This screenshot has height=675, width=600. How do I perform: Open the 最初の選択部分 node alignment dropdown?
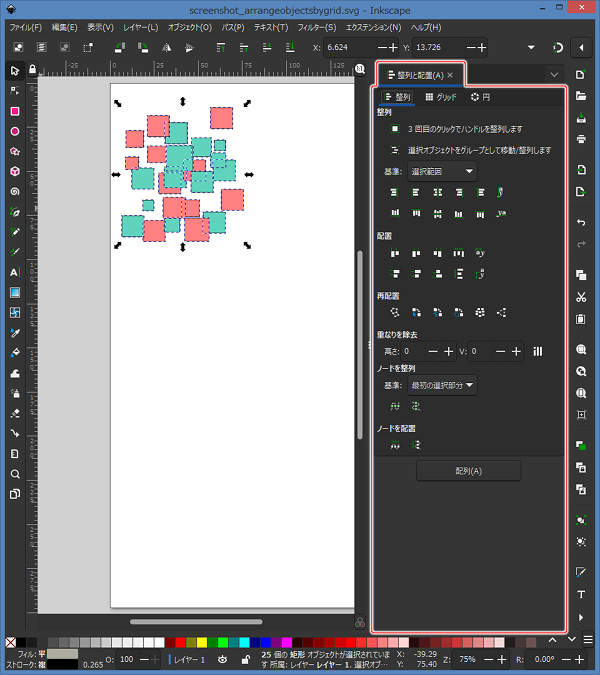point(442,384)
